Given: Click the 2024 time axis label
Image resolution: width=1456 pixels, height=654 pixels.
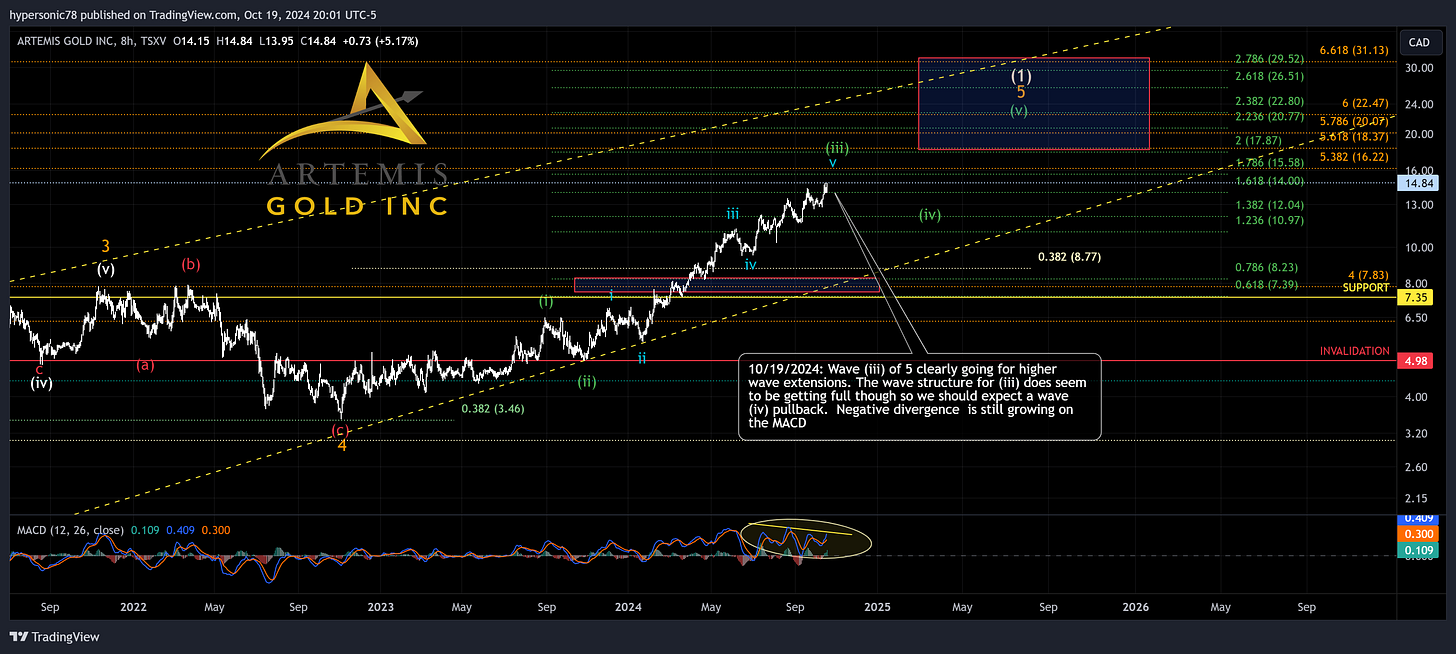Looking at the screenshot, I should (x=628, y=606).
